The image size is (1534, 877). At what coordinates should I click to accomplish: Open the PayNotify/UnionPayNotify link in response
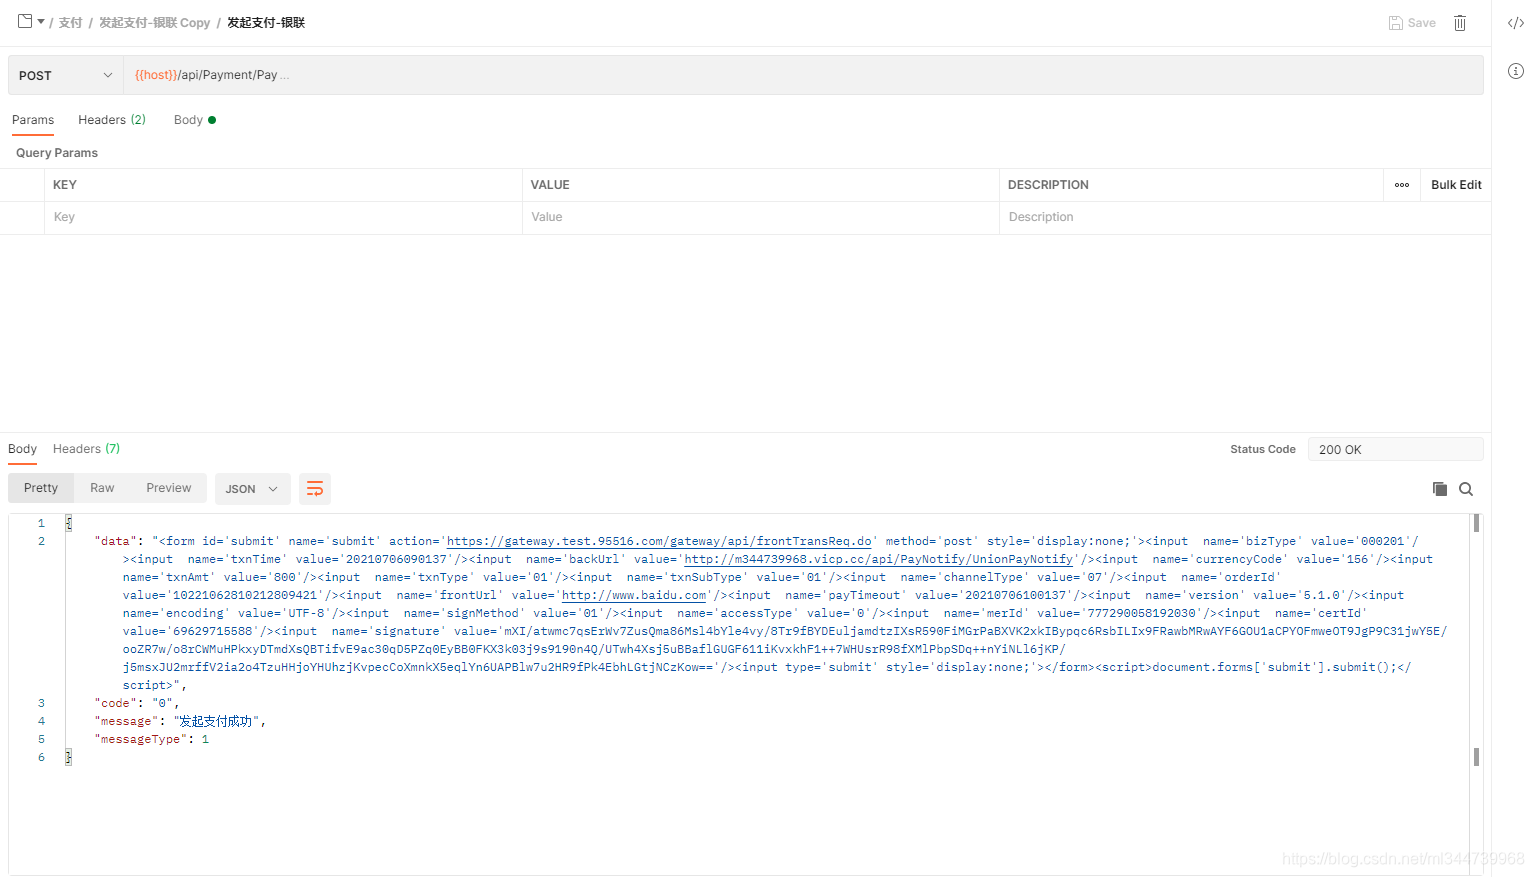click(x=878, y=559)
